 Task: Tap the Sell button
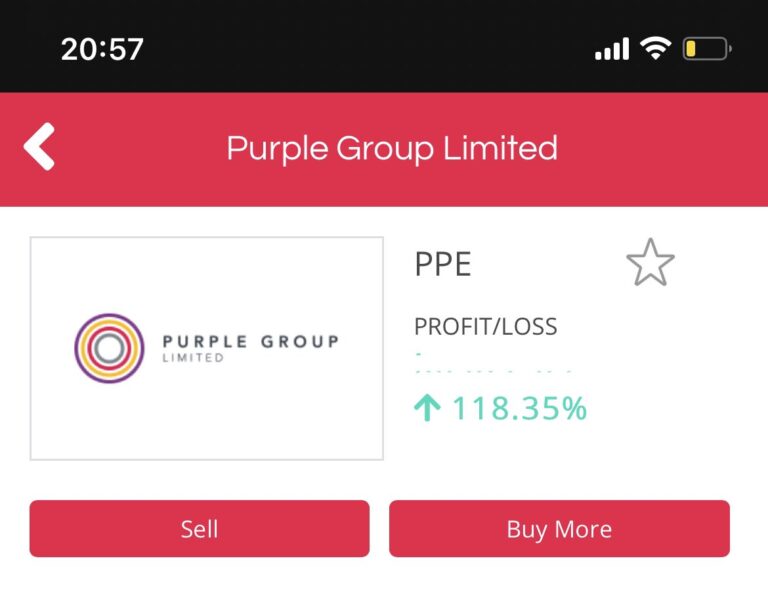pos(199,528)
